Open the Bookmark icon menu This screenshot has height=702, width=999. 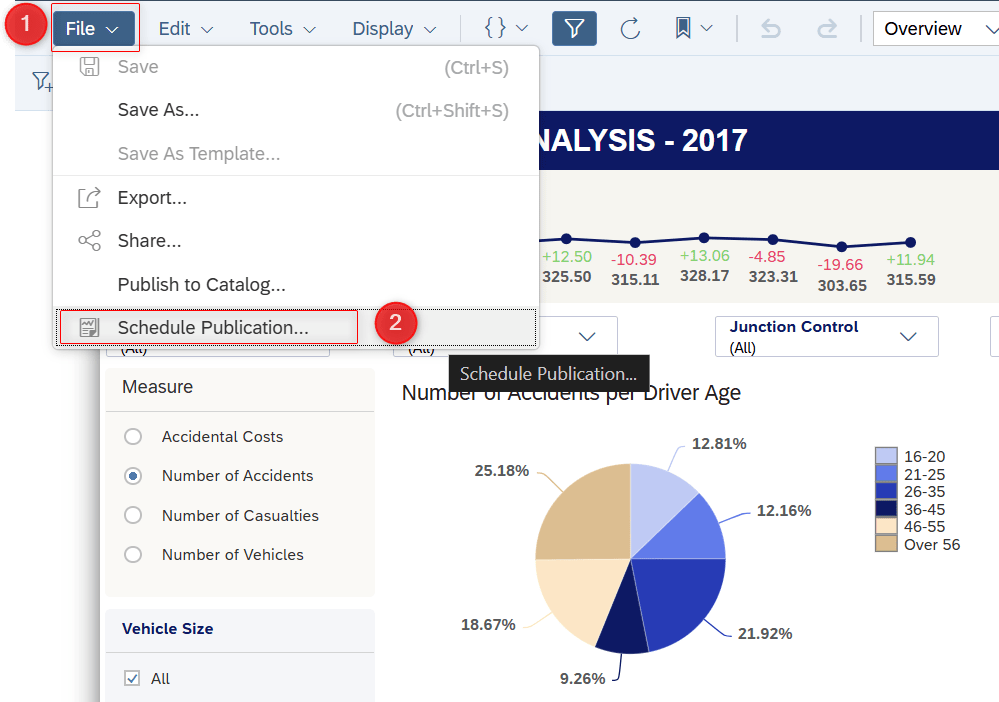tap(693, 29)
